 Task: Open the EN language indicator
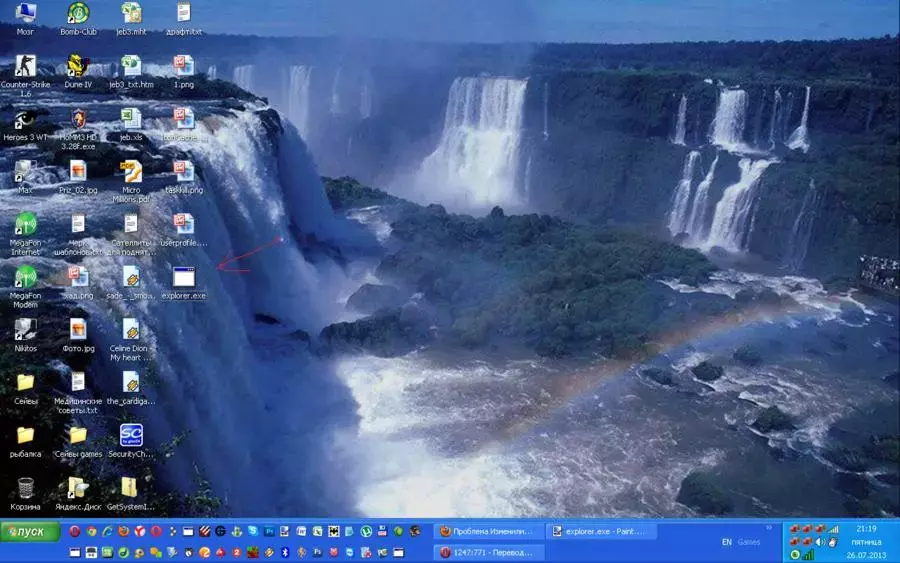727,542
